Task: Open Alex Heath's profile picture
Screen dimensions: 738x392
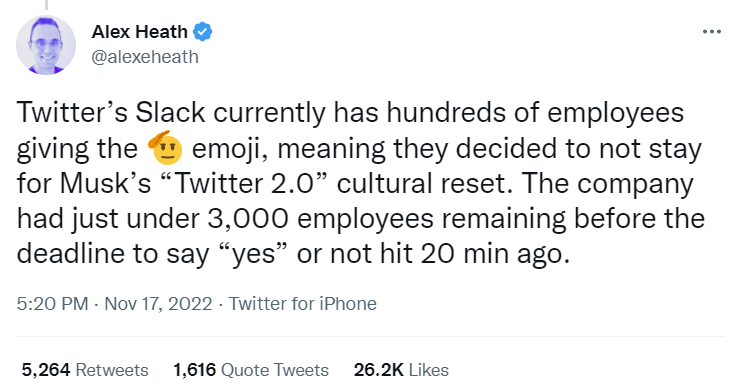Action: 46,45
